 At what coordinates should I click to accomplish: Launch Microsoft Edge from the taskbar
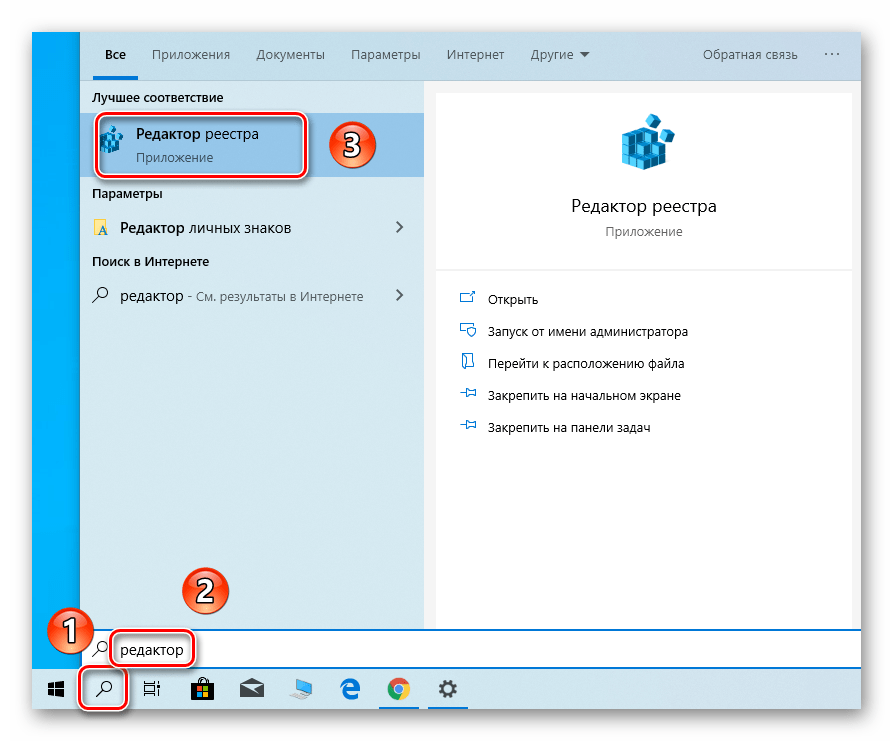click(x=350, y=688)
